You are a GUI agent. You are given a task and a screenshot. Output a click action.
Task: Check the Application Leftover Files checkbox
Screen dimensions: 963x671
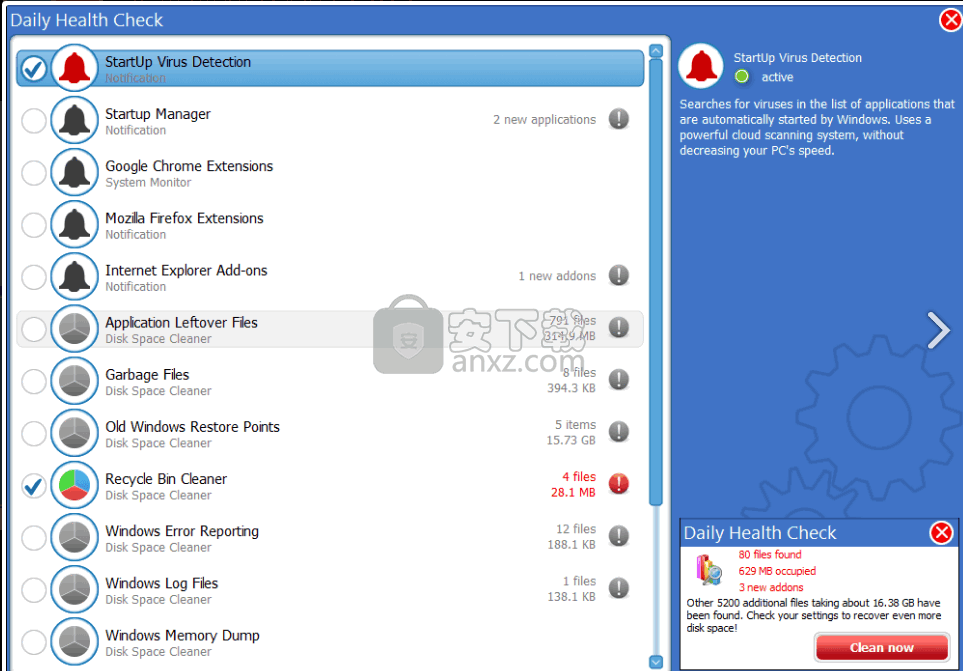pyautogui.click(x=34, y=330)
